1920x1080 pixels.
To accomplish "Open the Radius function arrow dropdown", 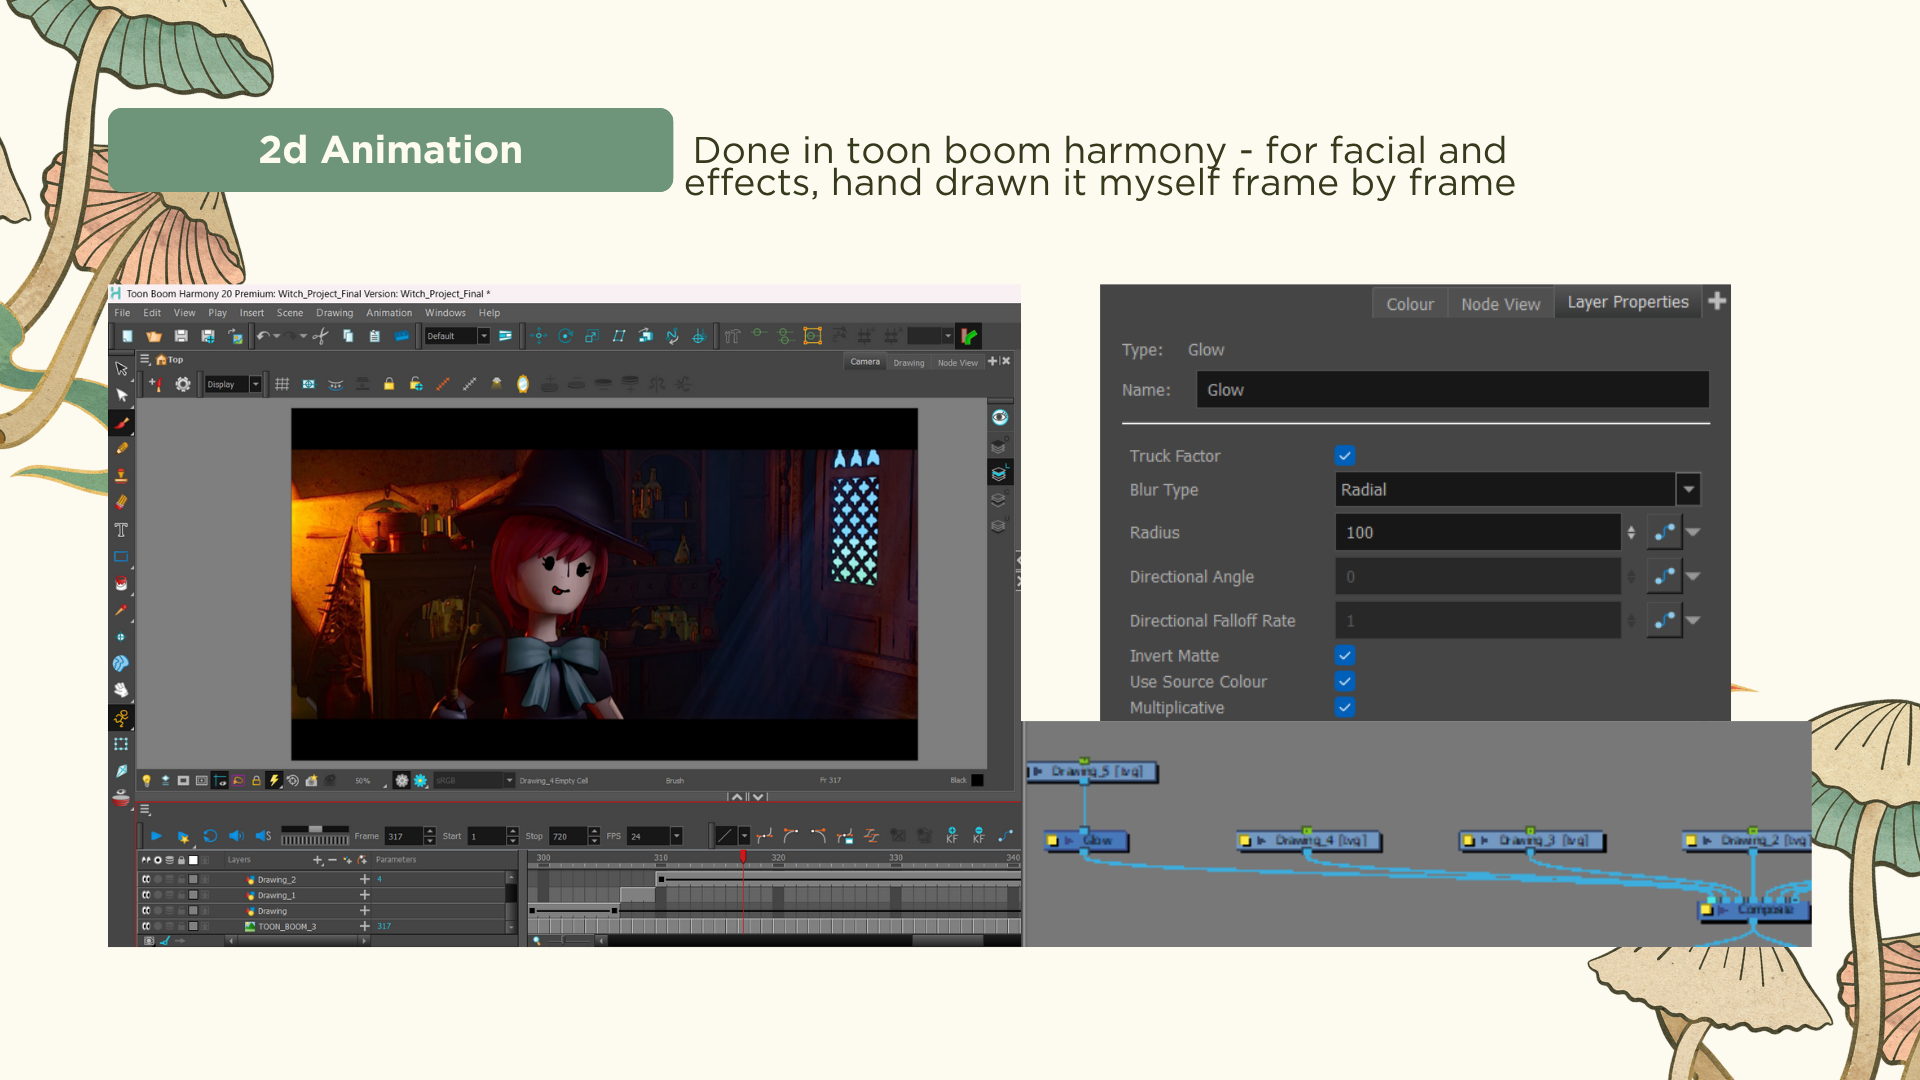I will (x=1693, y=533).
